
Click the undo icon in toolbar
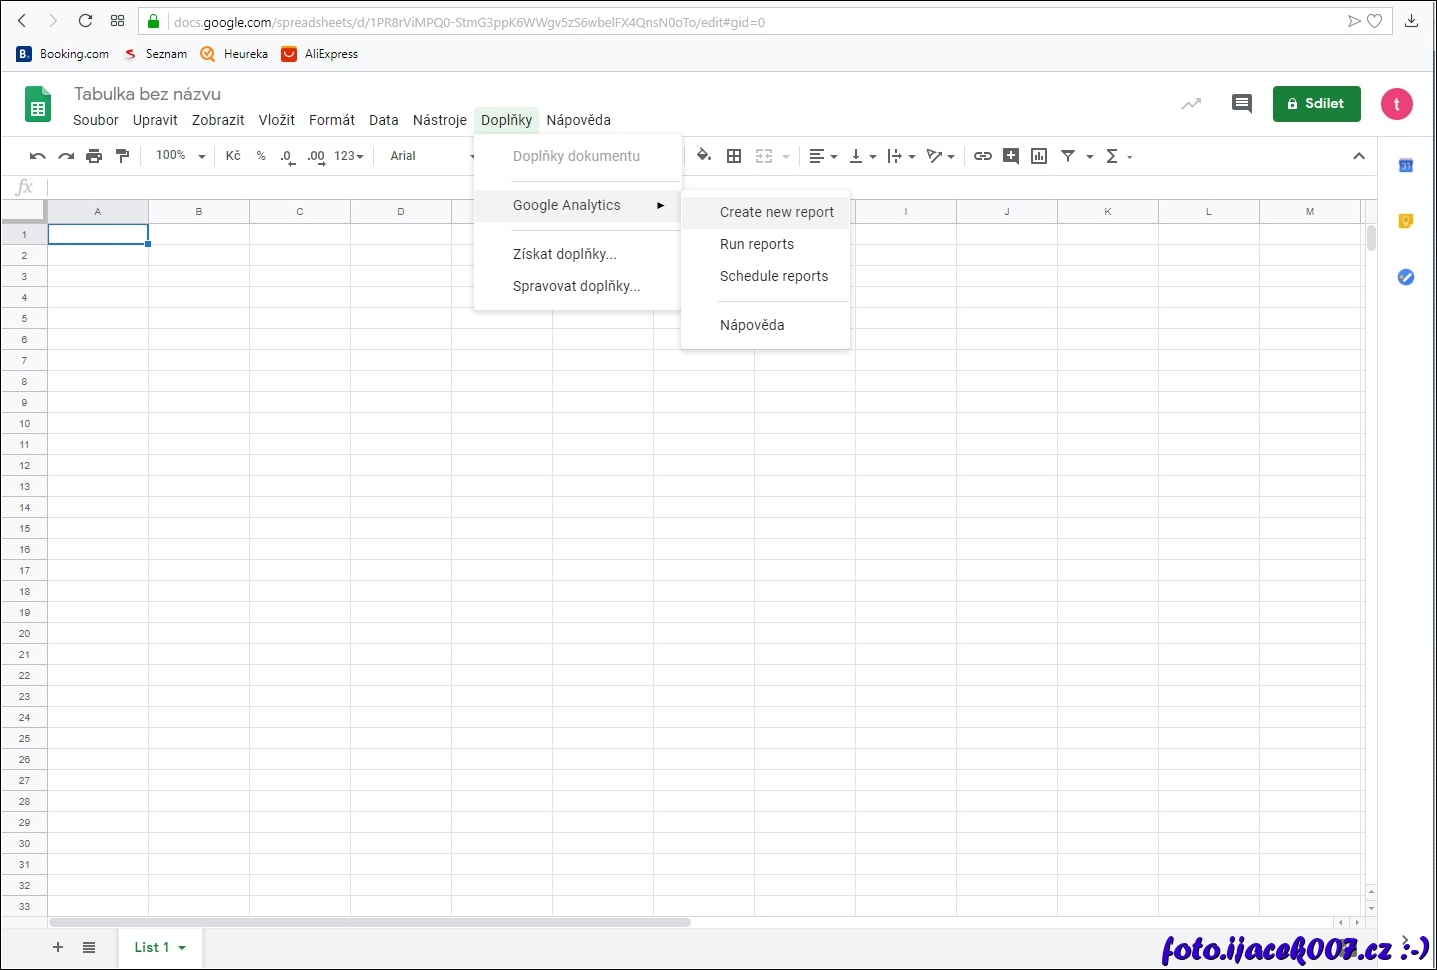click(x=38, y=156)
